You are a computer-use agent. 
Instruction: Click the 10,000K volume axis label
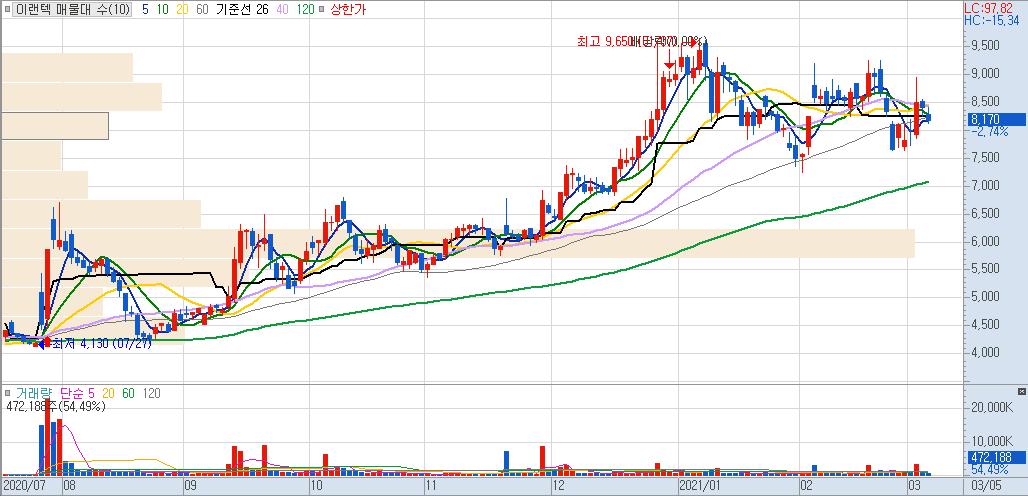pos(991,440)
